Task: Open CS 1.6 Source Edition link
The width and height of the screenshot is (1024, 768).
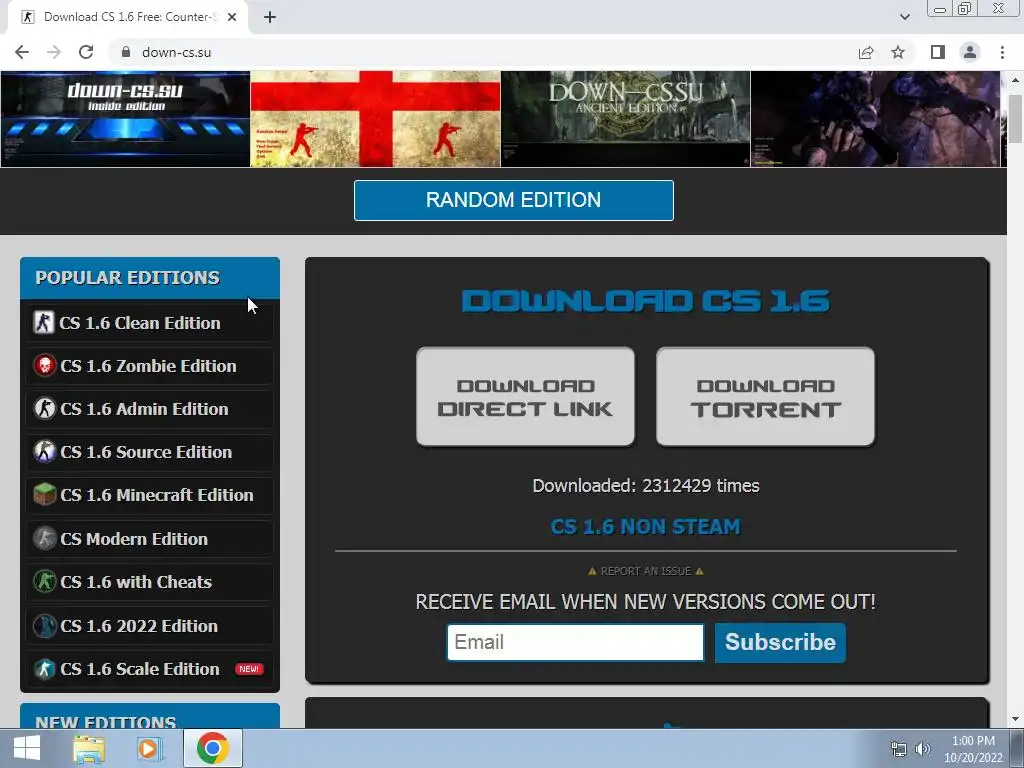Action: [146, 452]
